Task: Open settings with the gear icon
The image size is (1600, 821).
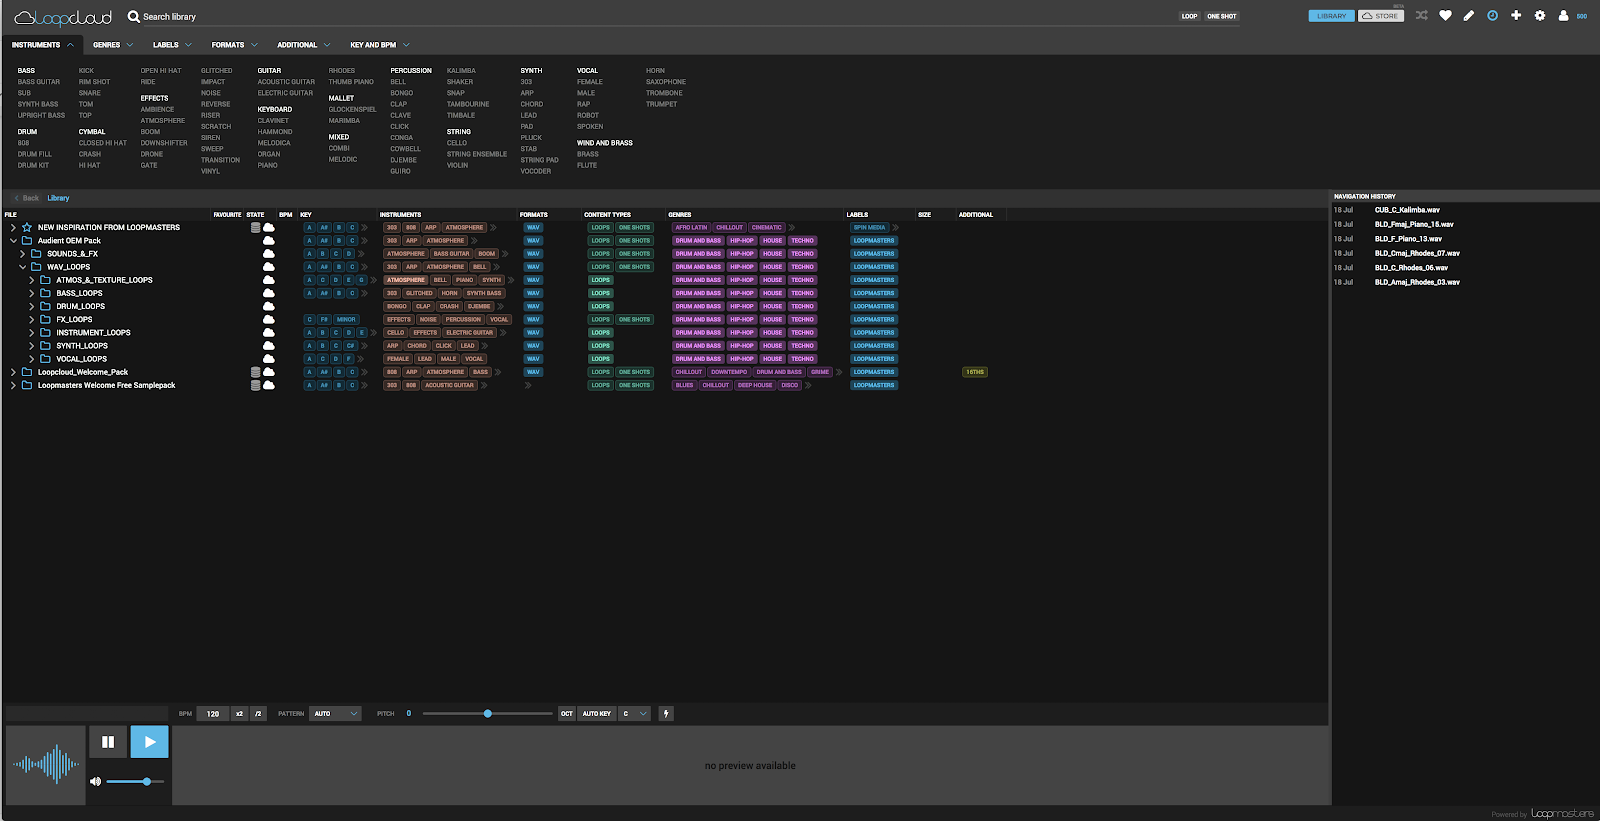Action: tap(1540, 16)
